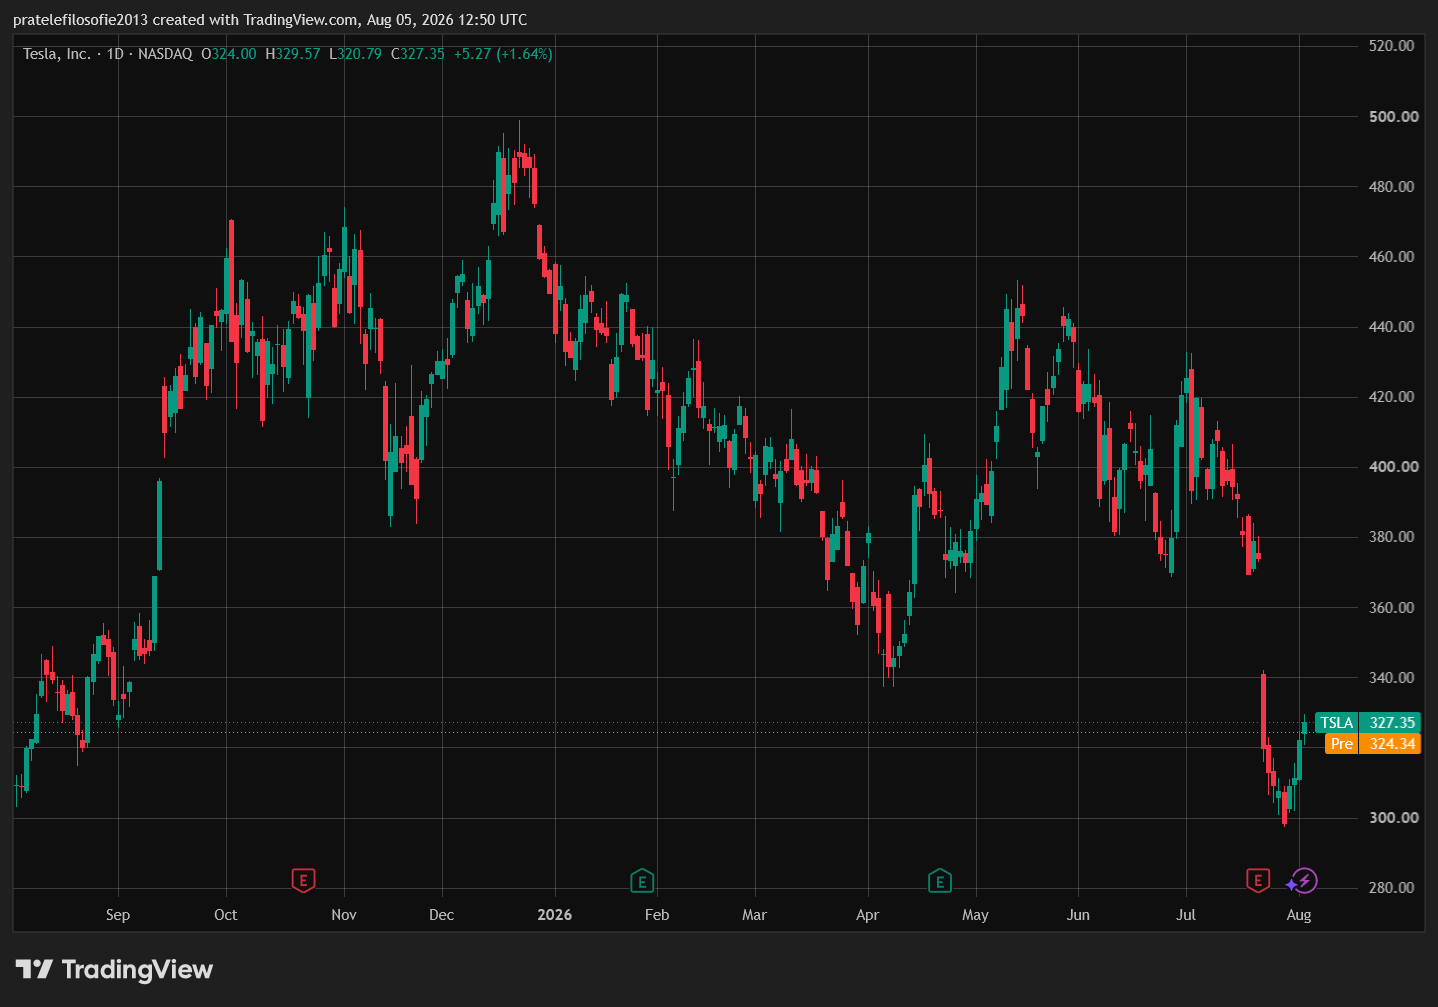
Task: Select the low value L320.79
Action: pos(355,54)
